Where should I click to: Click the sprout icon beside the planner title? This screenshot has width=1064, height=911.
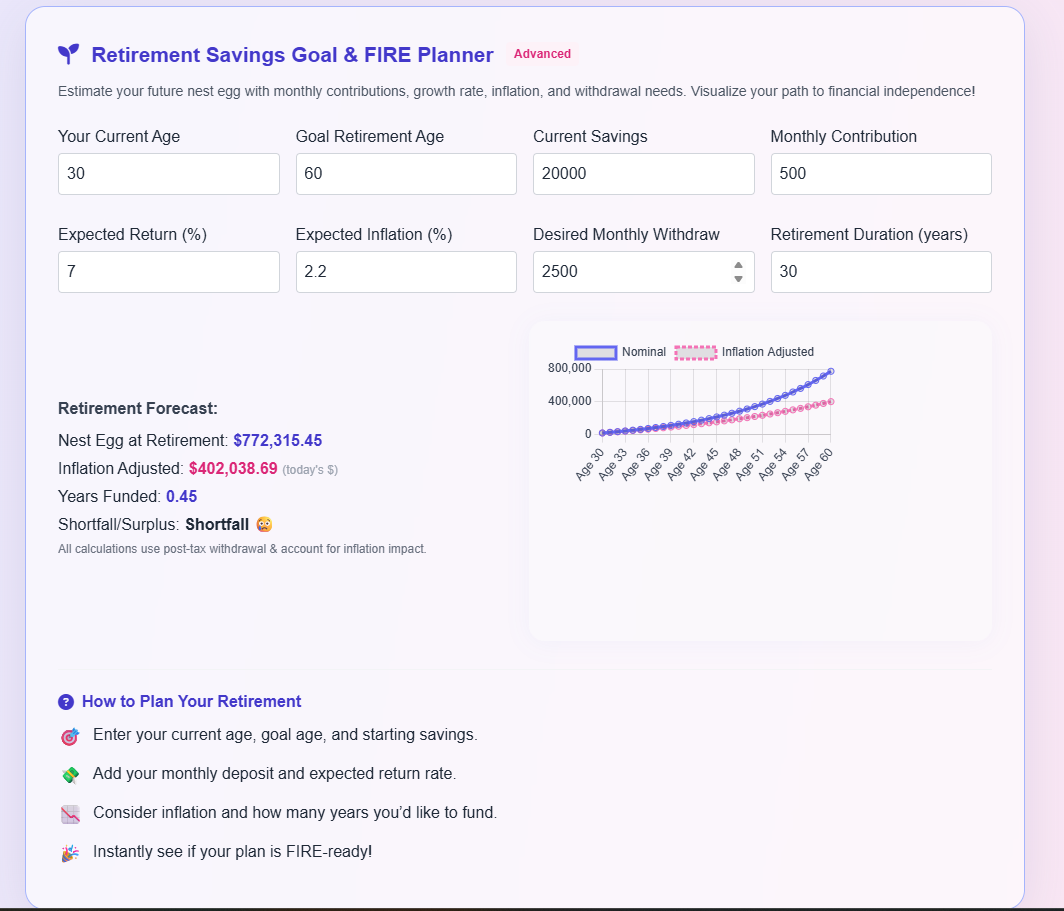tap(68, 54)
